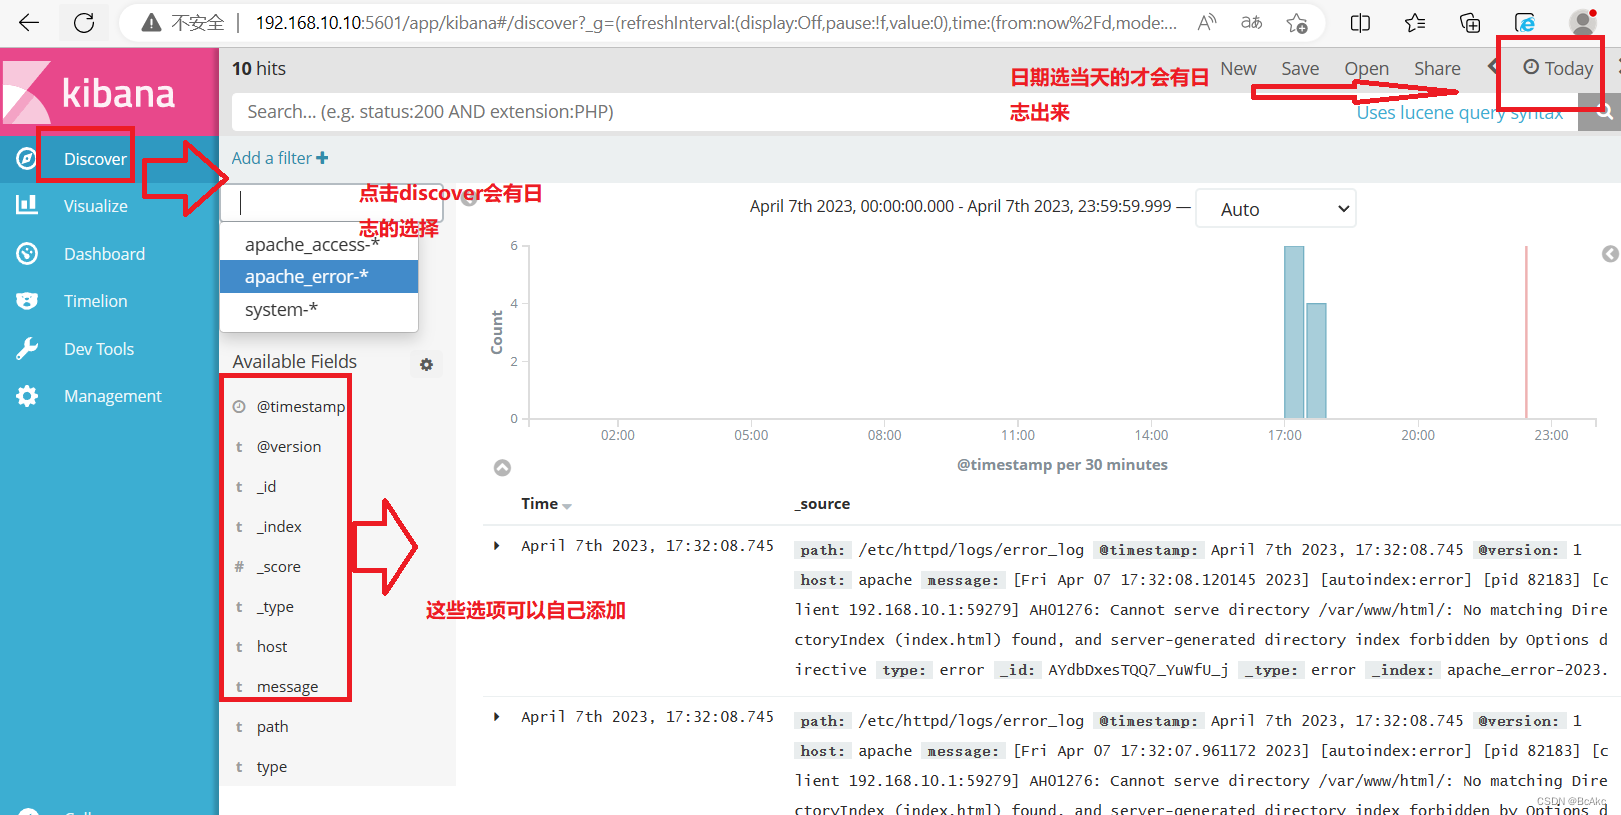
Task: Select _score field
Action: point(278,567)
